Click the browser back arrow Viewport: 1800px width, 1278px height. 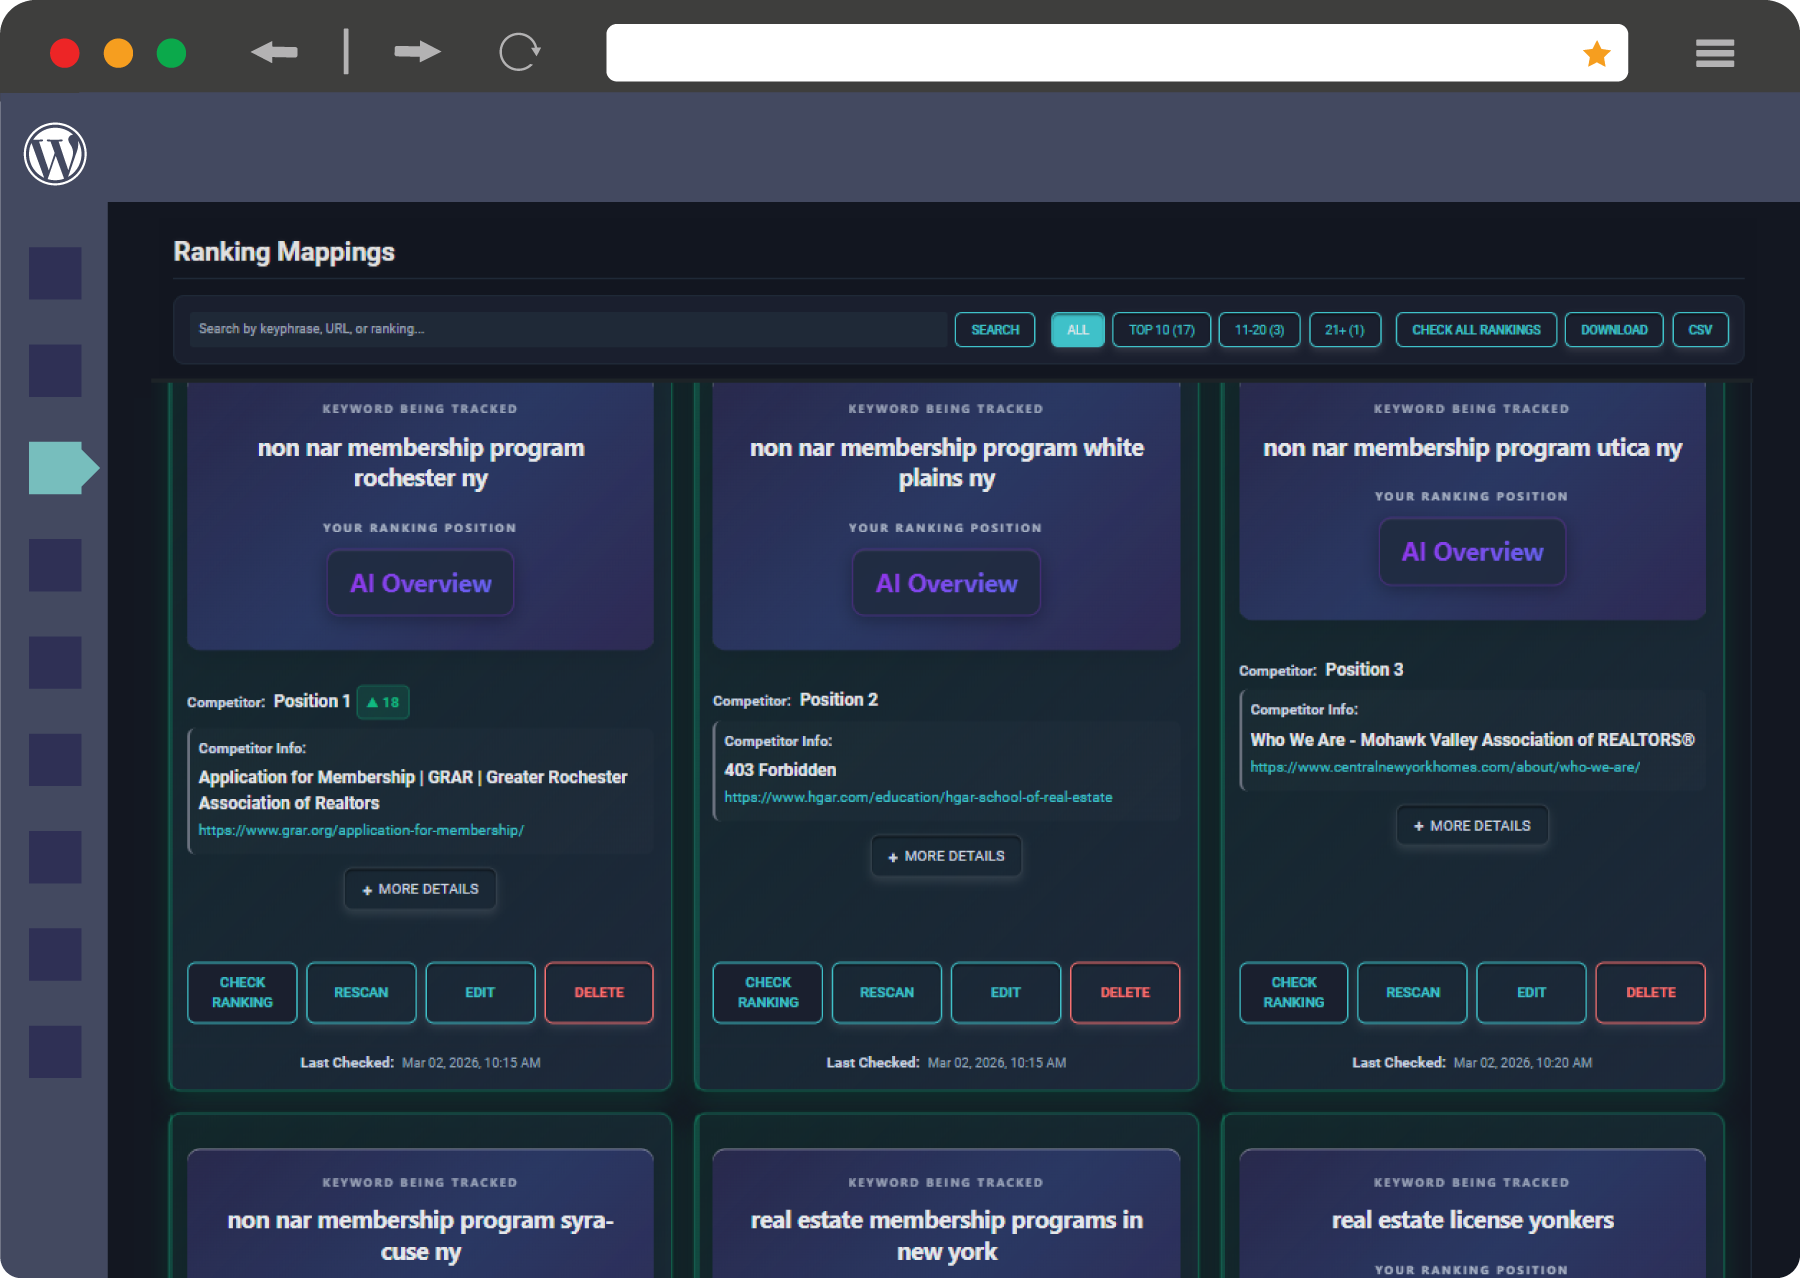(274, 52)
